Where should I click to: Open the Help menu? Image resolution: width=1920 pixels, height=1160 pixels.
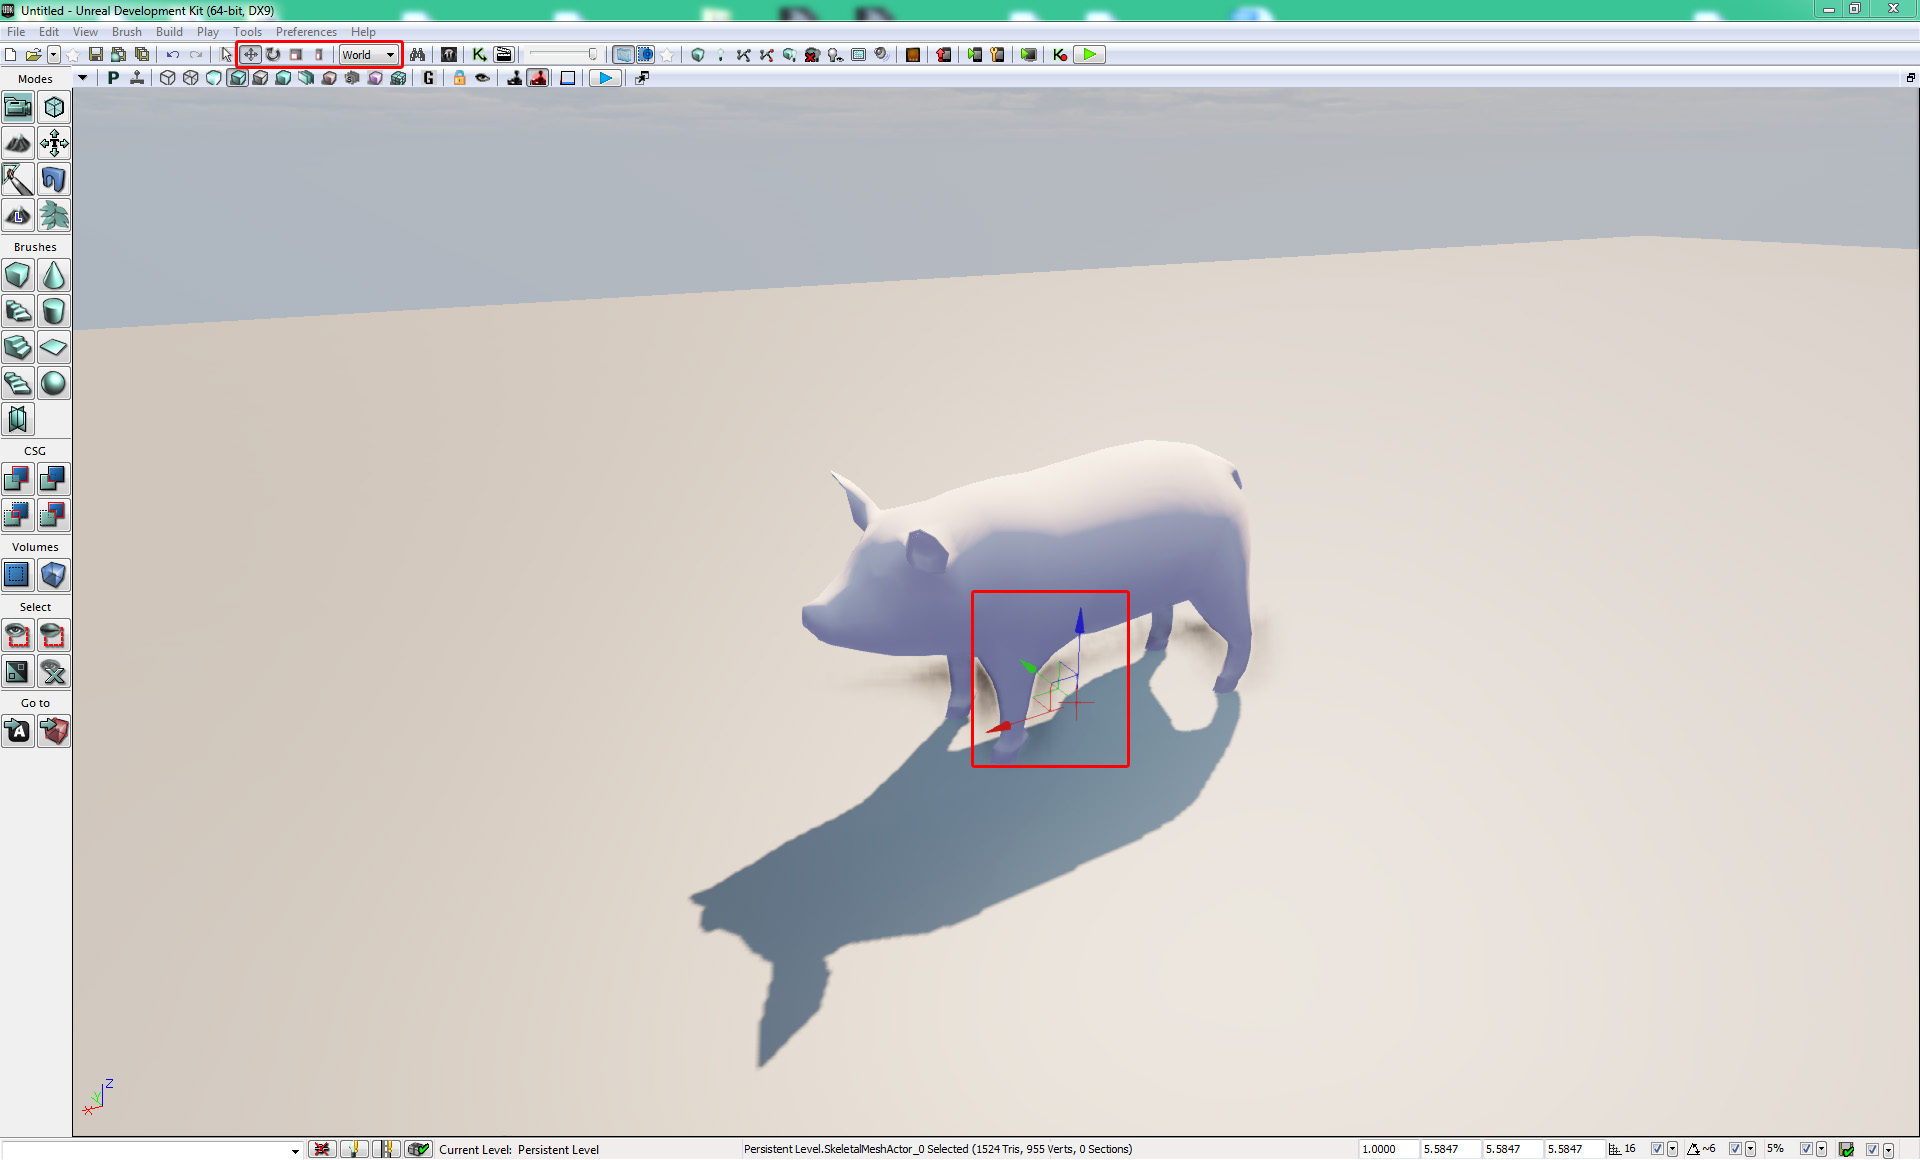(x=363, y=32)
